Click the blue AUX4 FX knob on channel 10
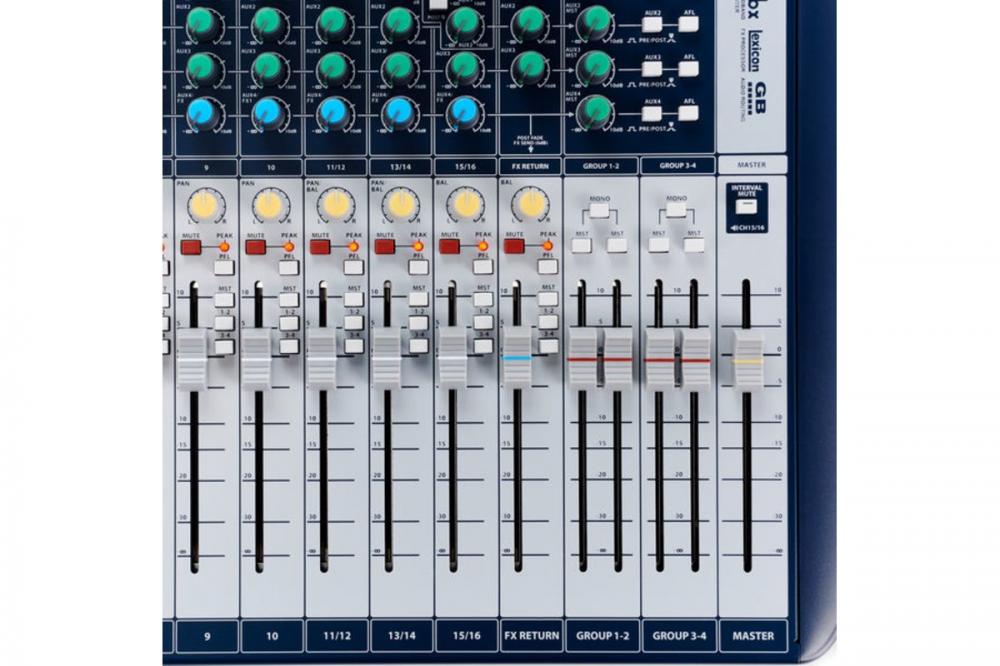 (x=268, y=112)
